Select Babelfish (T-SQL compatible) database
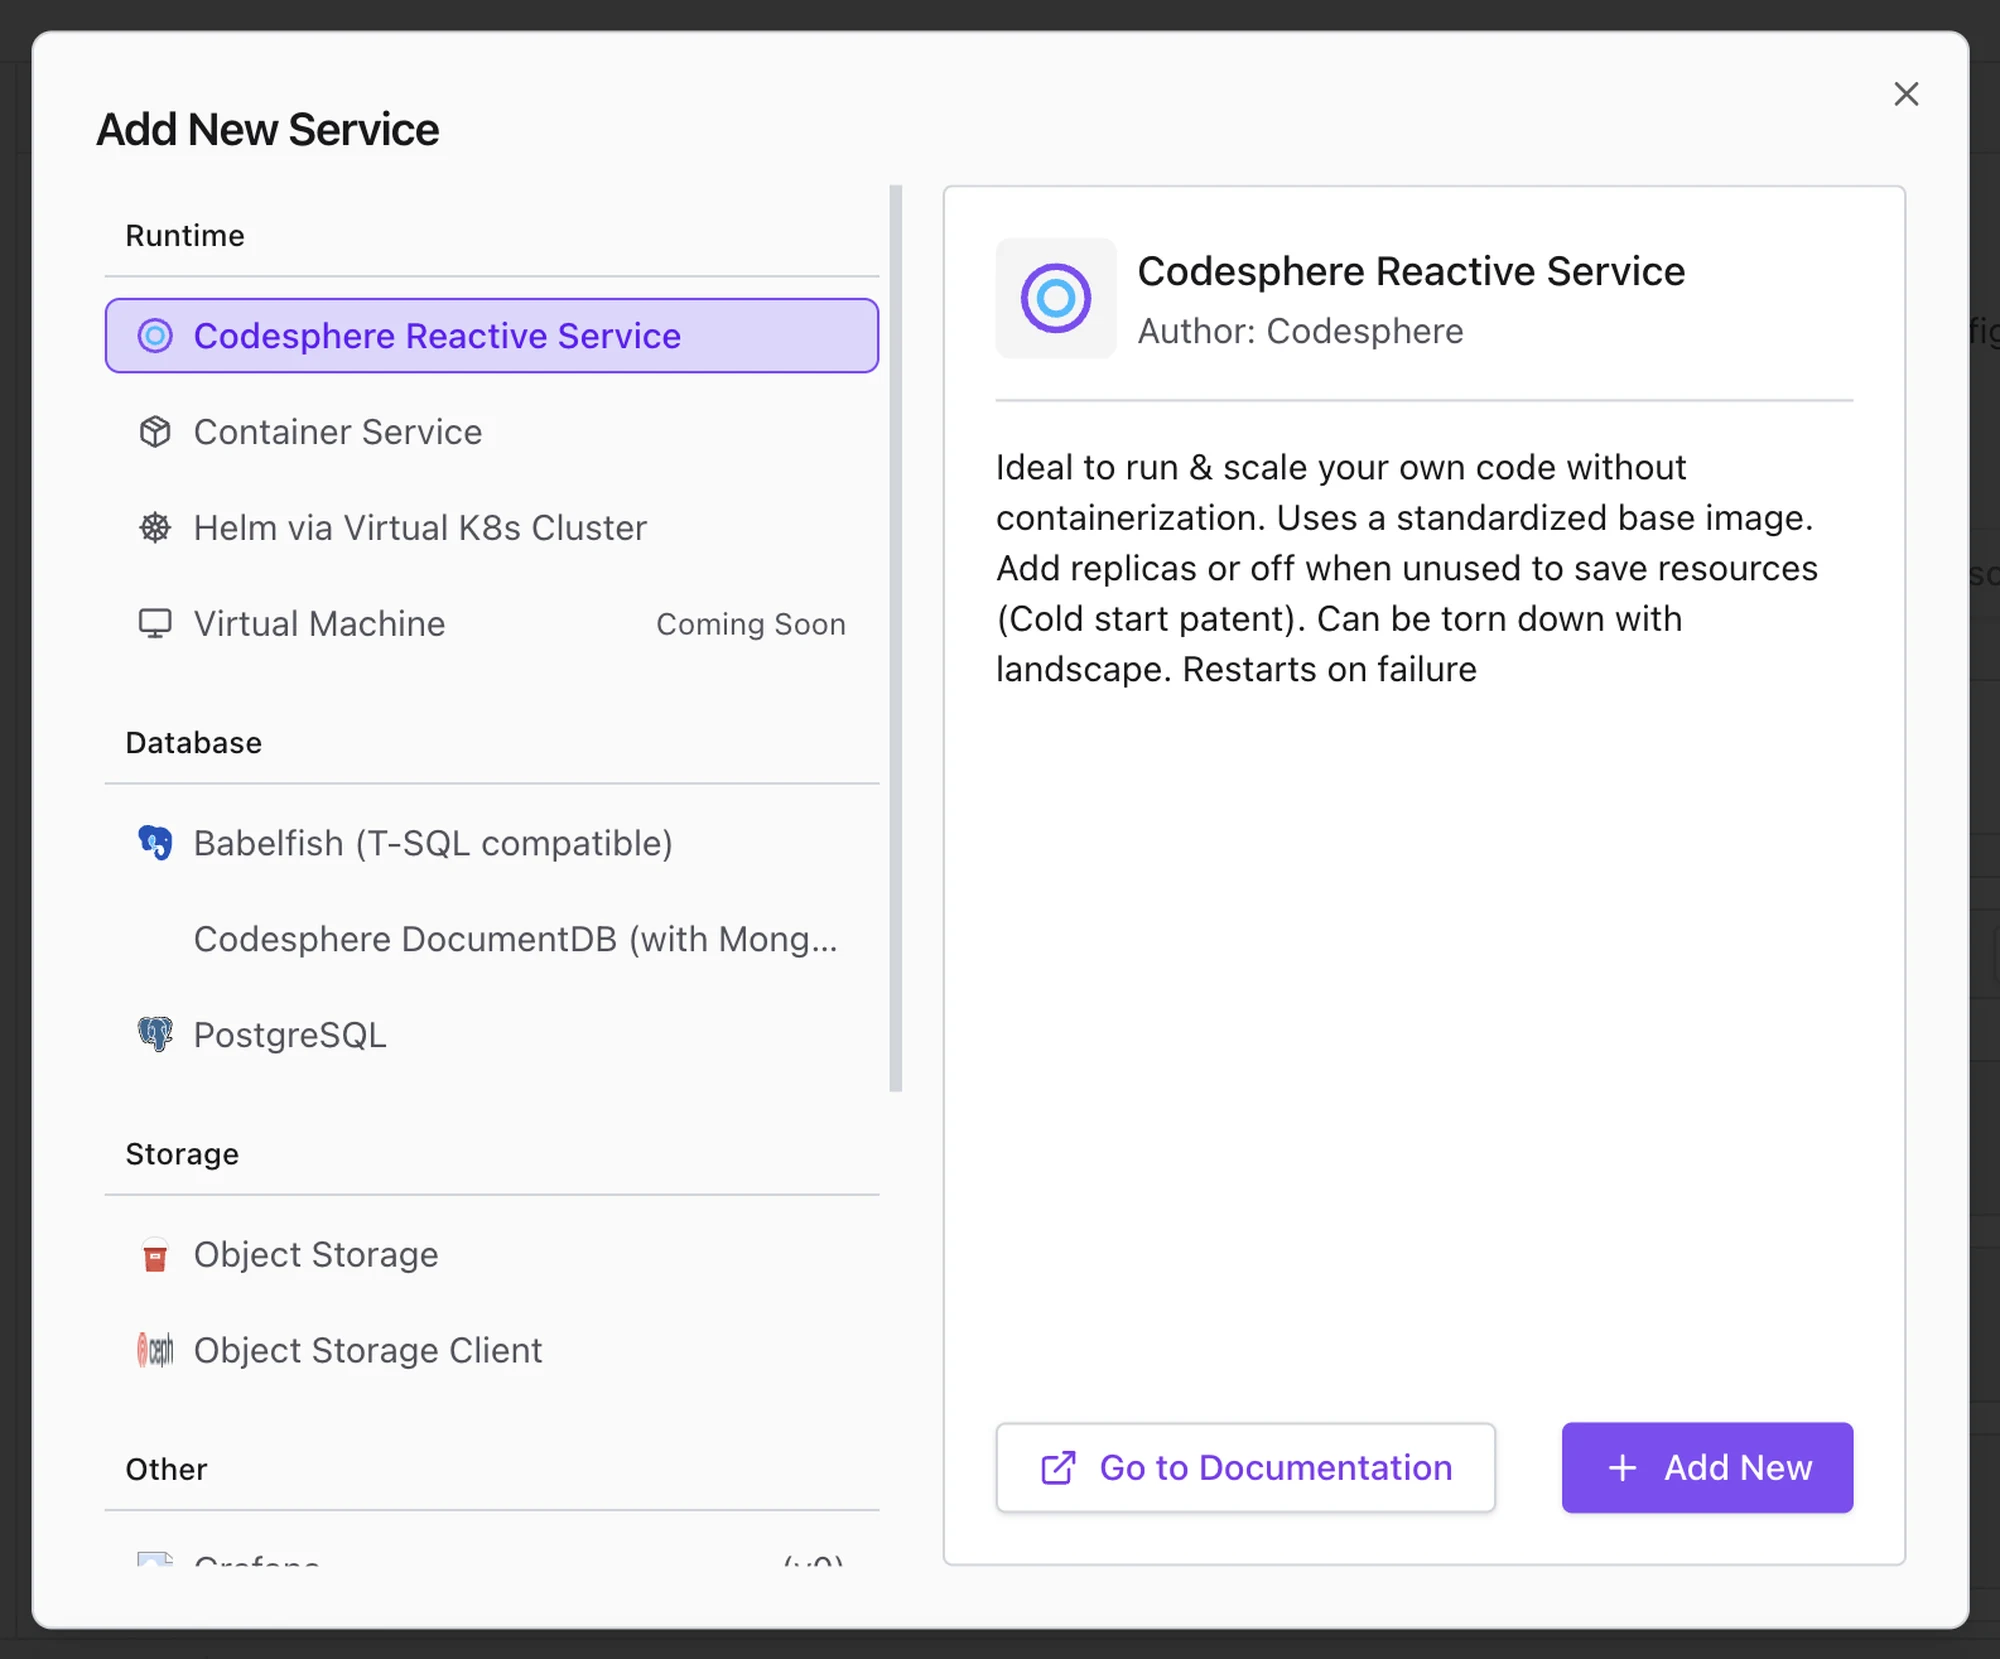Screen dimensions: 2000x1659 (x=492, y=843)
